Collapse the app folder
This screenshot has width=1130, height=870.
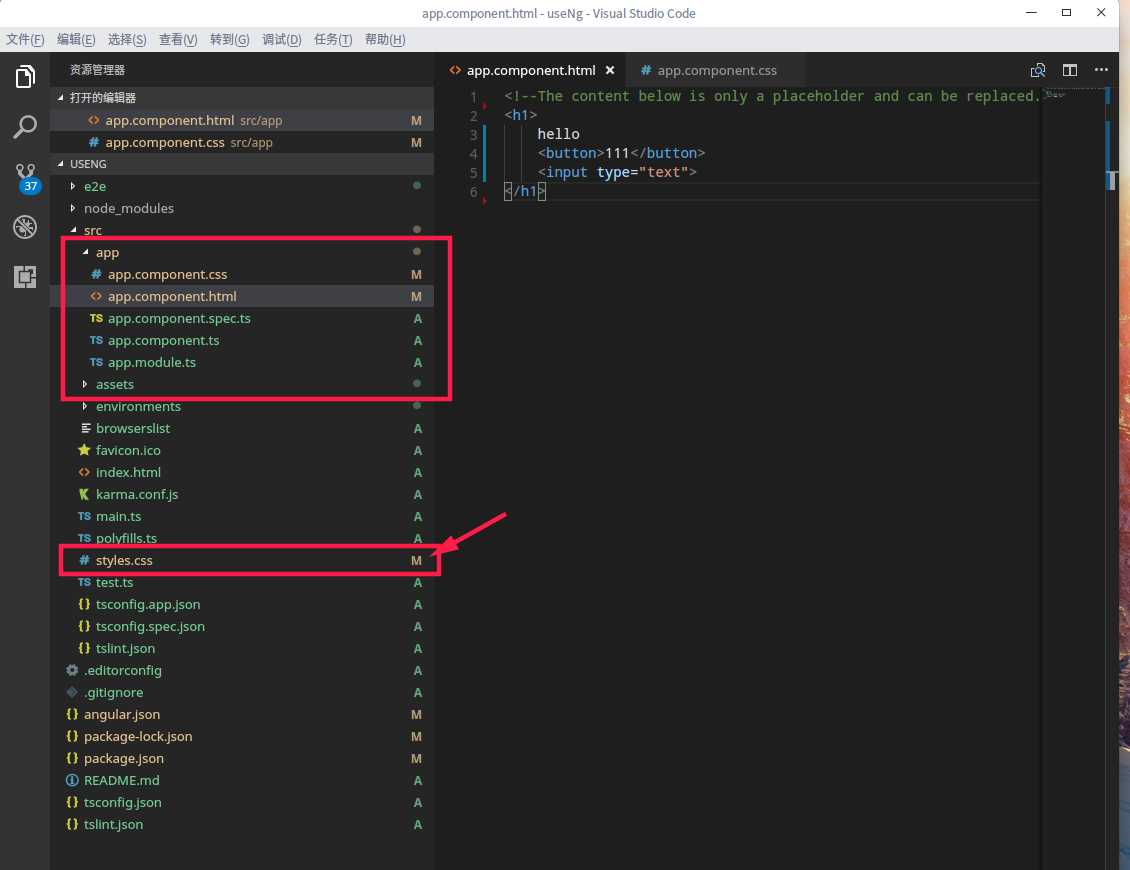point(241,252)
